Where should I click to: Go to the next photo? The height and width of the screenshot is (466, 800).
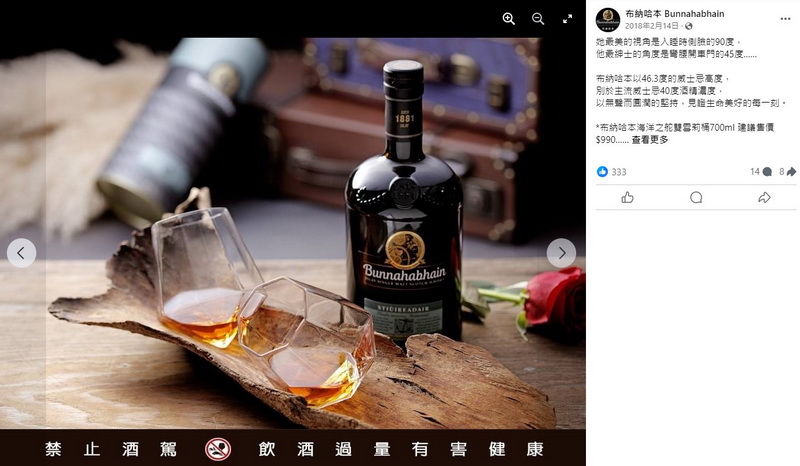tap(561, 253)
